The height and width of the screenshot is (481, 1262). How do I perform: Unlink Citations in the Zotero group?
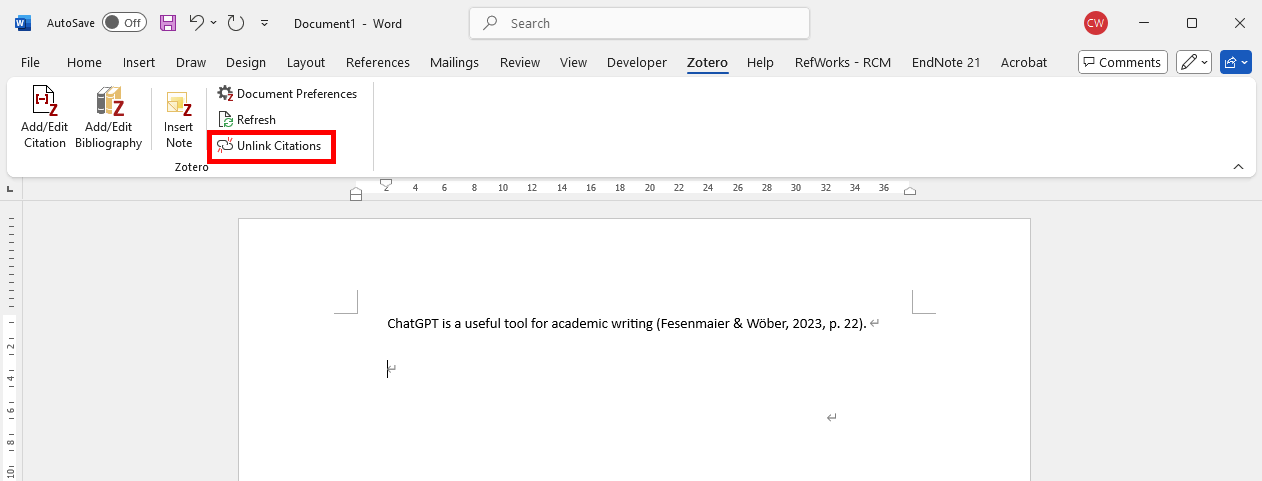click(x=270, y=146)
